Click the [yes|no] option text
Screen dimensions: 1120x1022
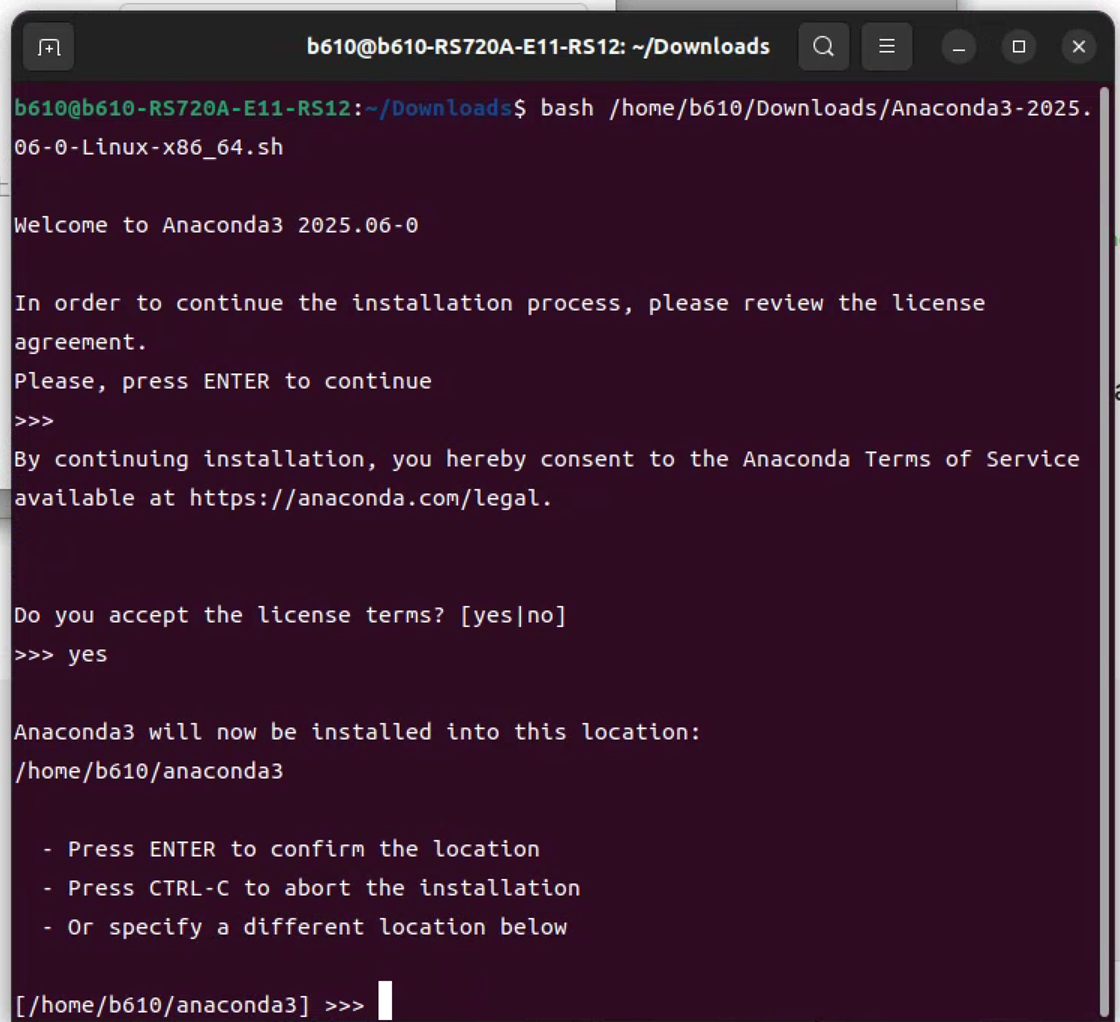tap(513, 615)
